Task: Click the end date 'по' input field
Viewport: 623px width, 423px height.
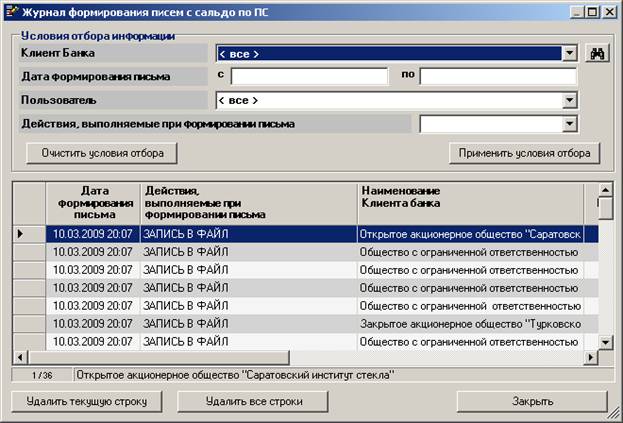Action: [497, 77]
